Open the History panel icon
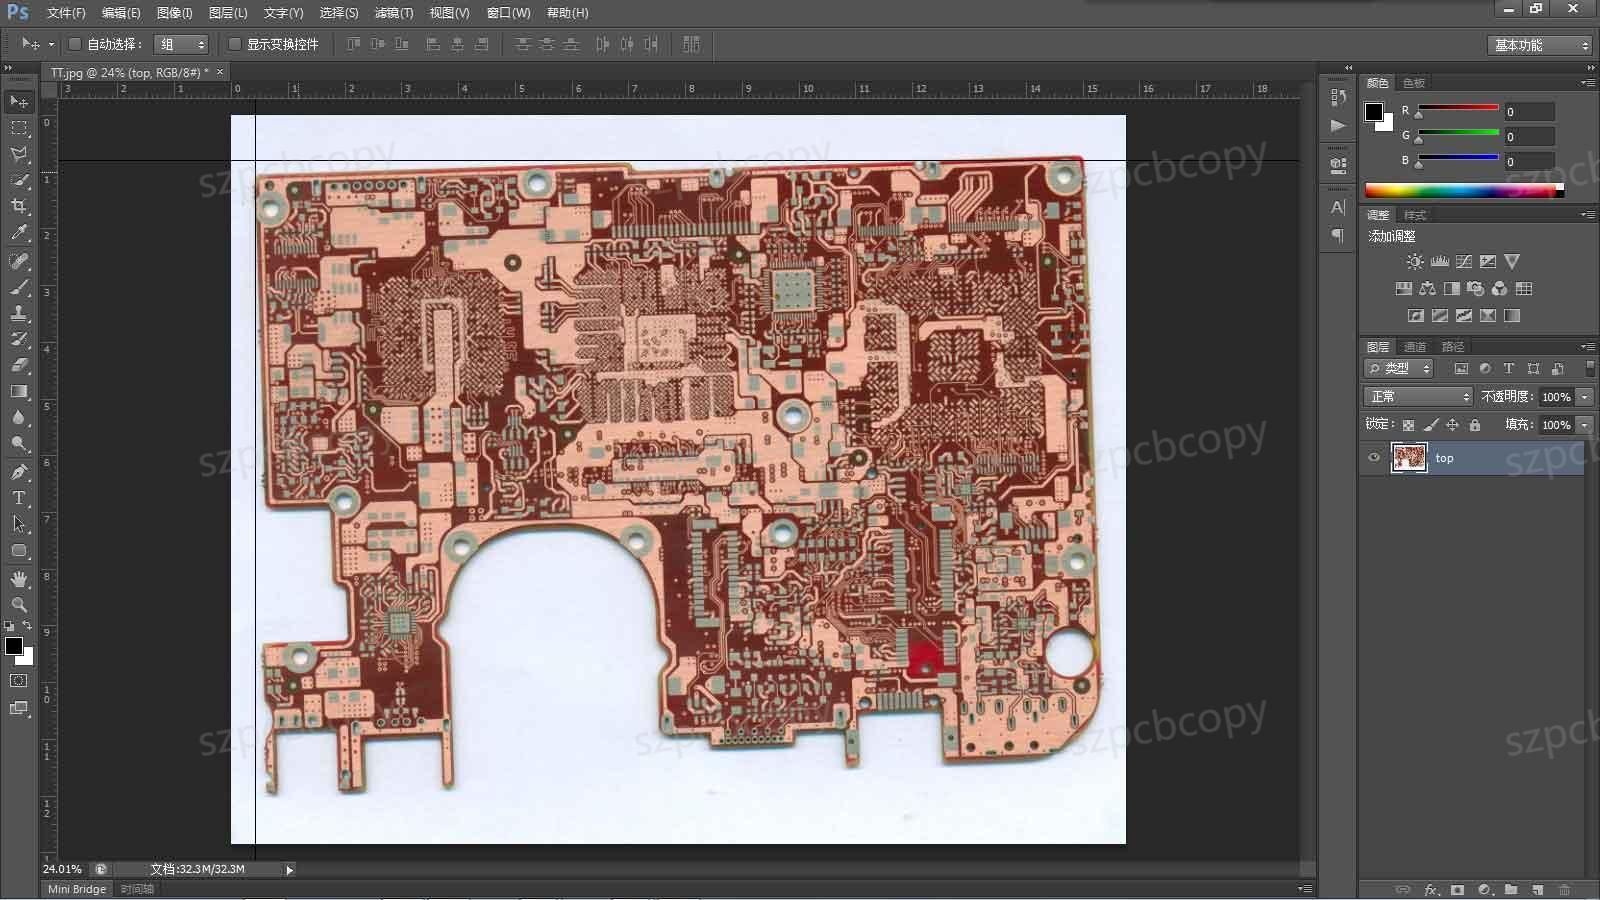 point(1338,97)
